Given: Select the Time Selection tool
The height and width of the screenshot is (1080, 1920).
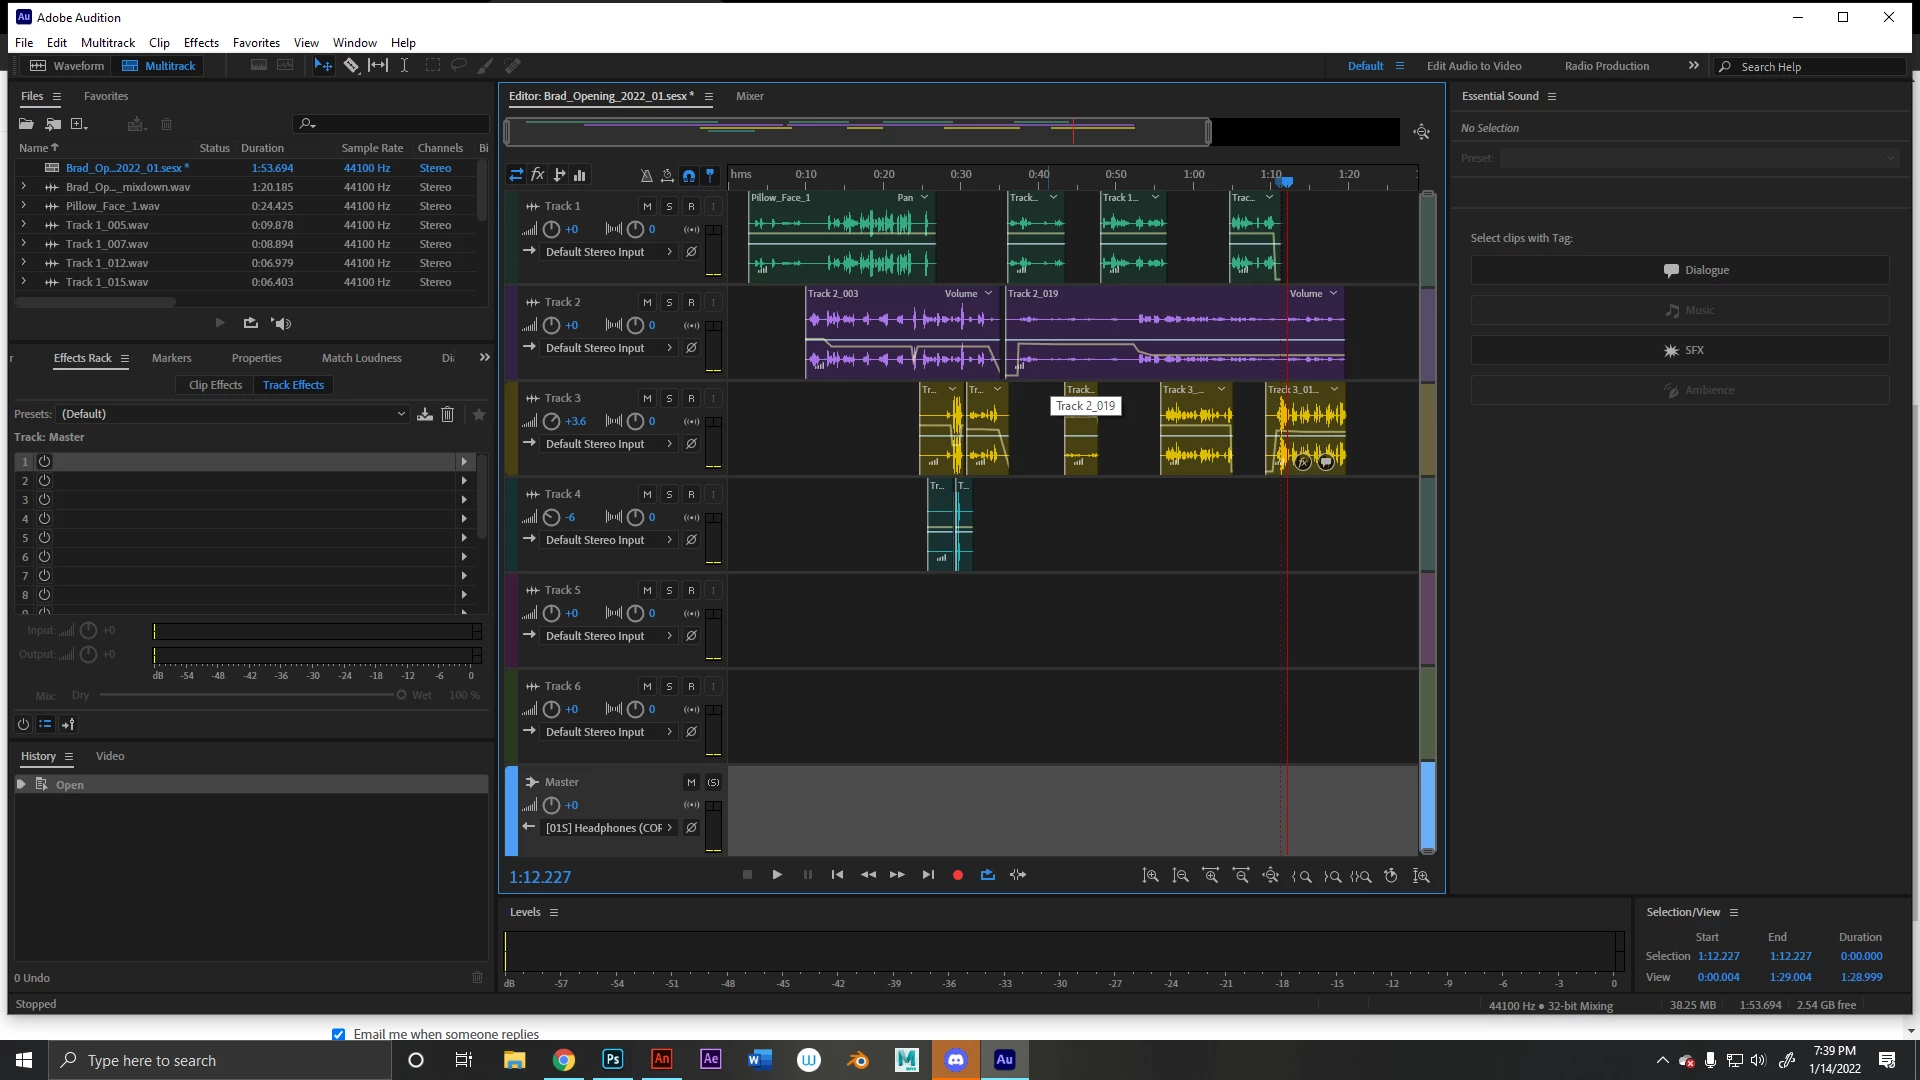Looking at the screenshot, I should coord(404,66).
